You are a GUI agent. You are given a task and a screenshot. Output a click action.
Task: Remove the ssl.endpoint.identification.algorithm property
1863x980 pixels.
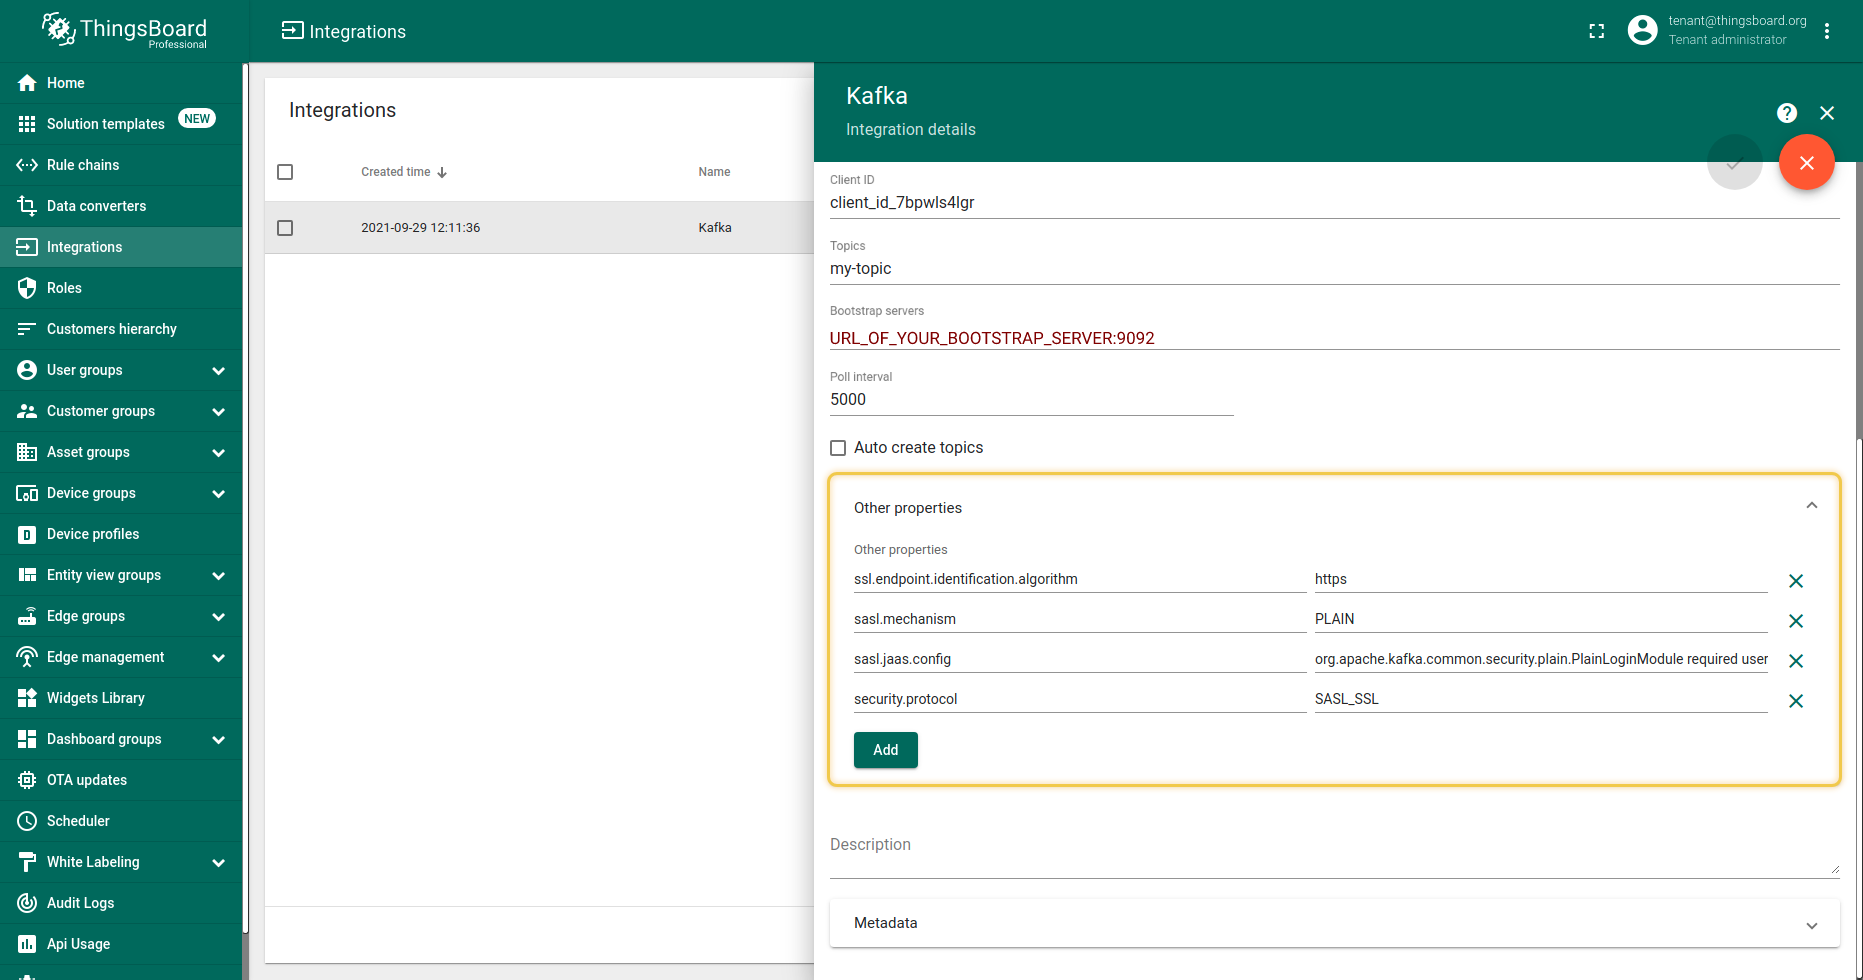coord(1796,581)
